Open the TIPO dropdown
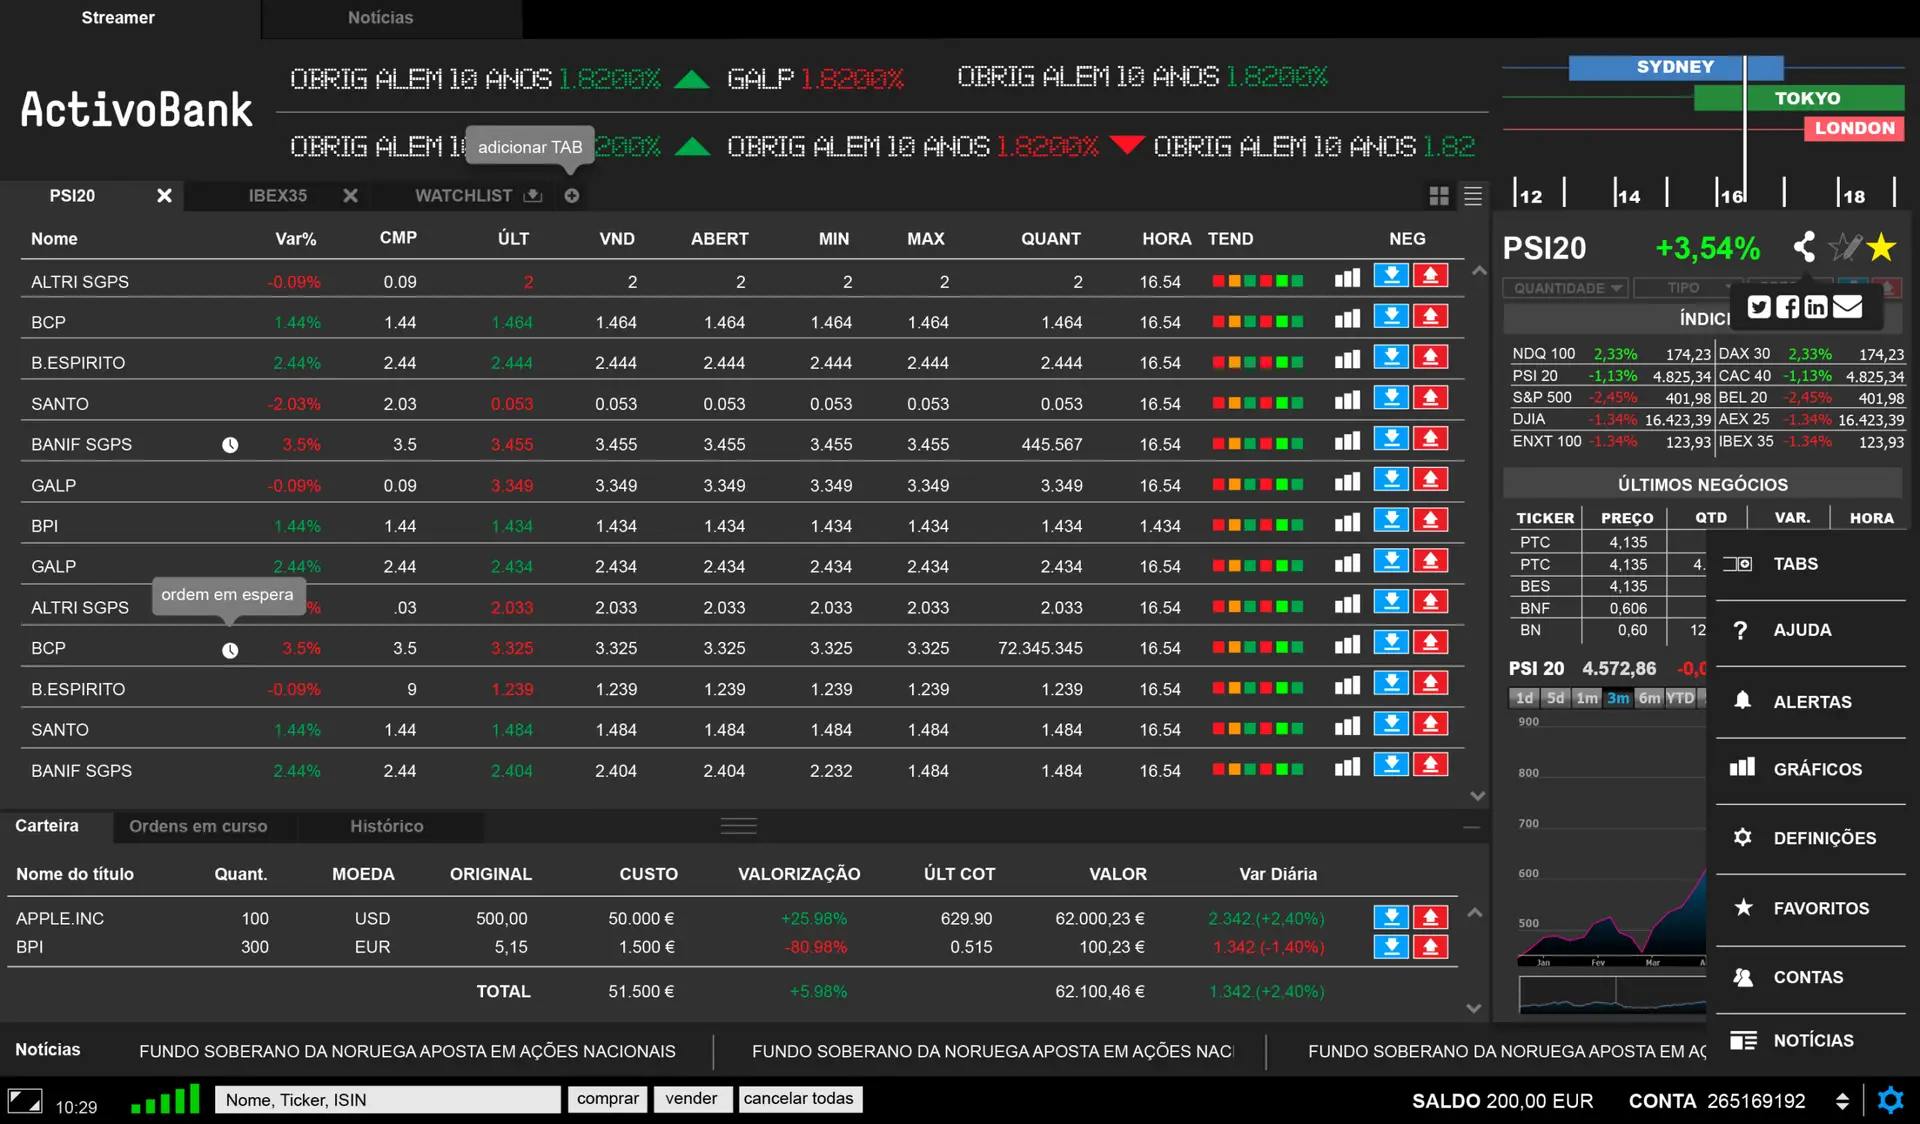The image size is (1920, 1124). pyautogui.click(x=1687, y=288)
